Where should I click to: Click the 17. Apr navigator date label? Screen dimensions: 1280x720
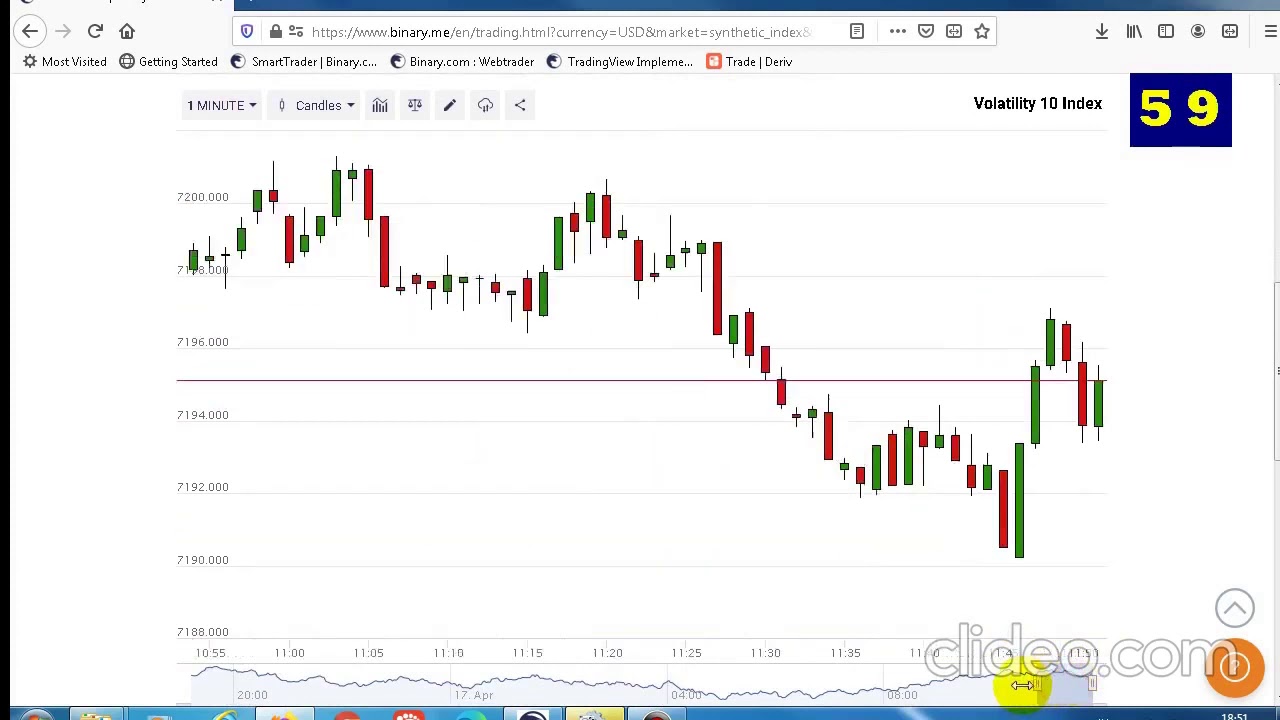(x=474, y=695)
